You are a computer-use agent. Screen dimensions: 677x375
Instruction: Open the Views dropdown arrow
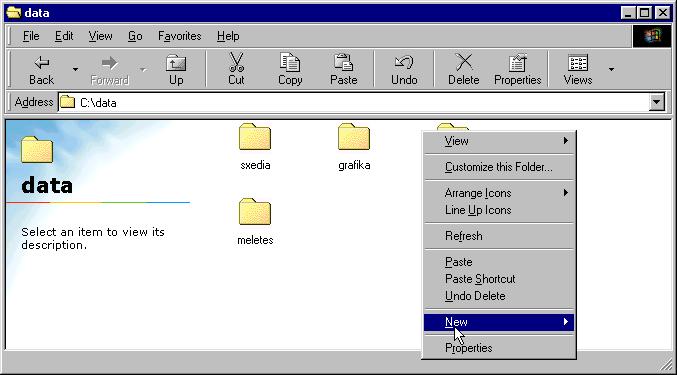[x=611, y=69]
